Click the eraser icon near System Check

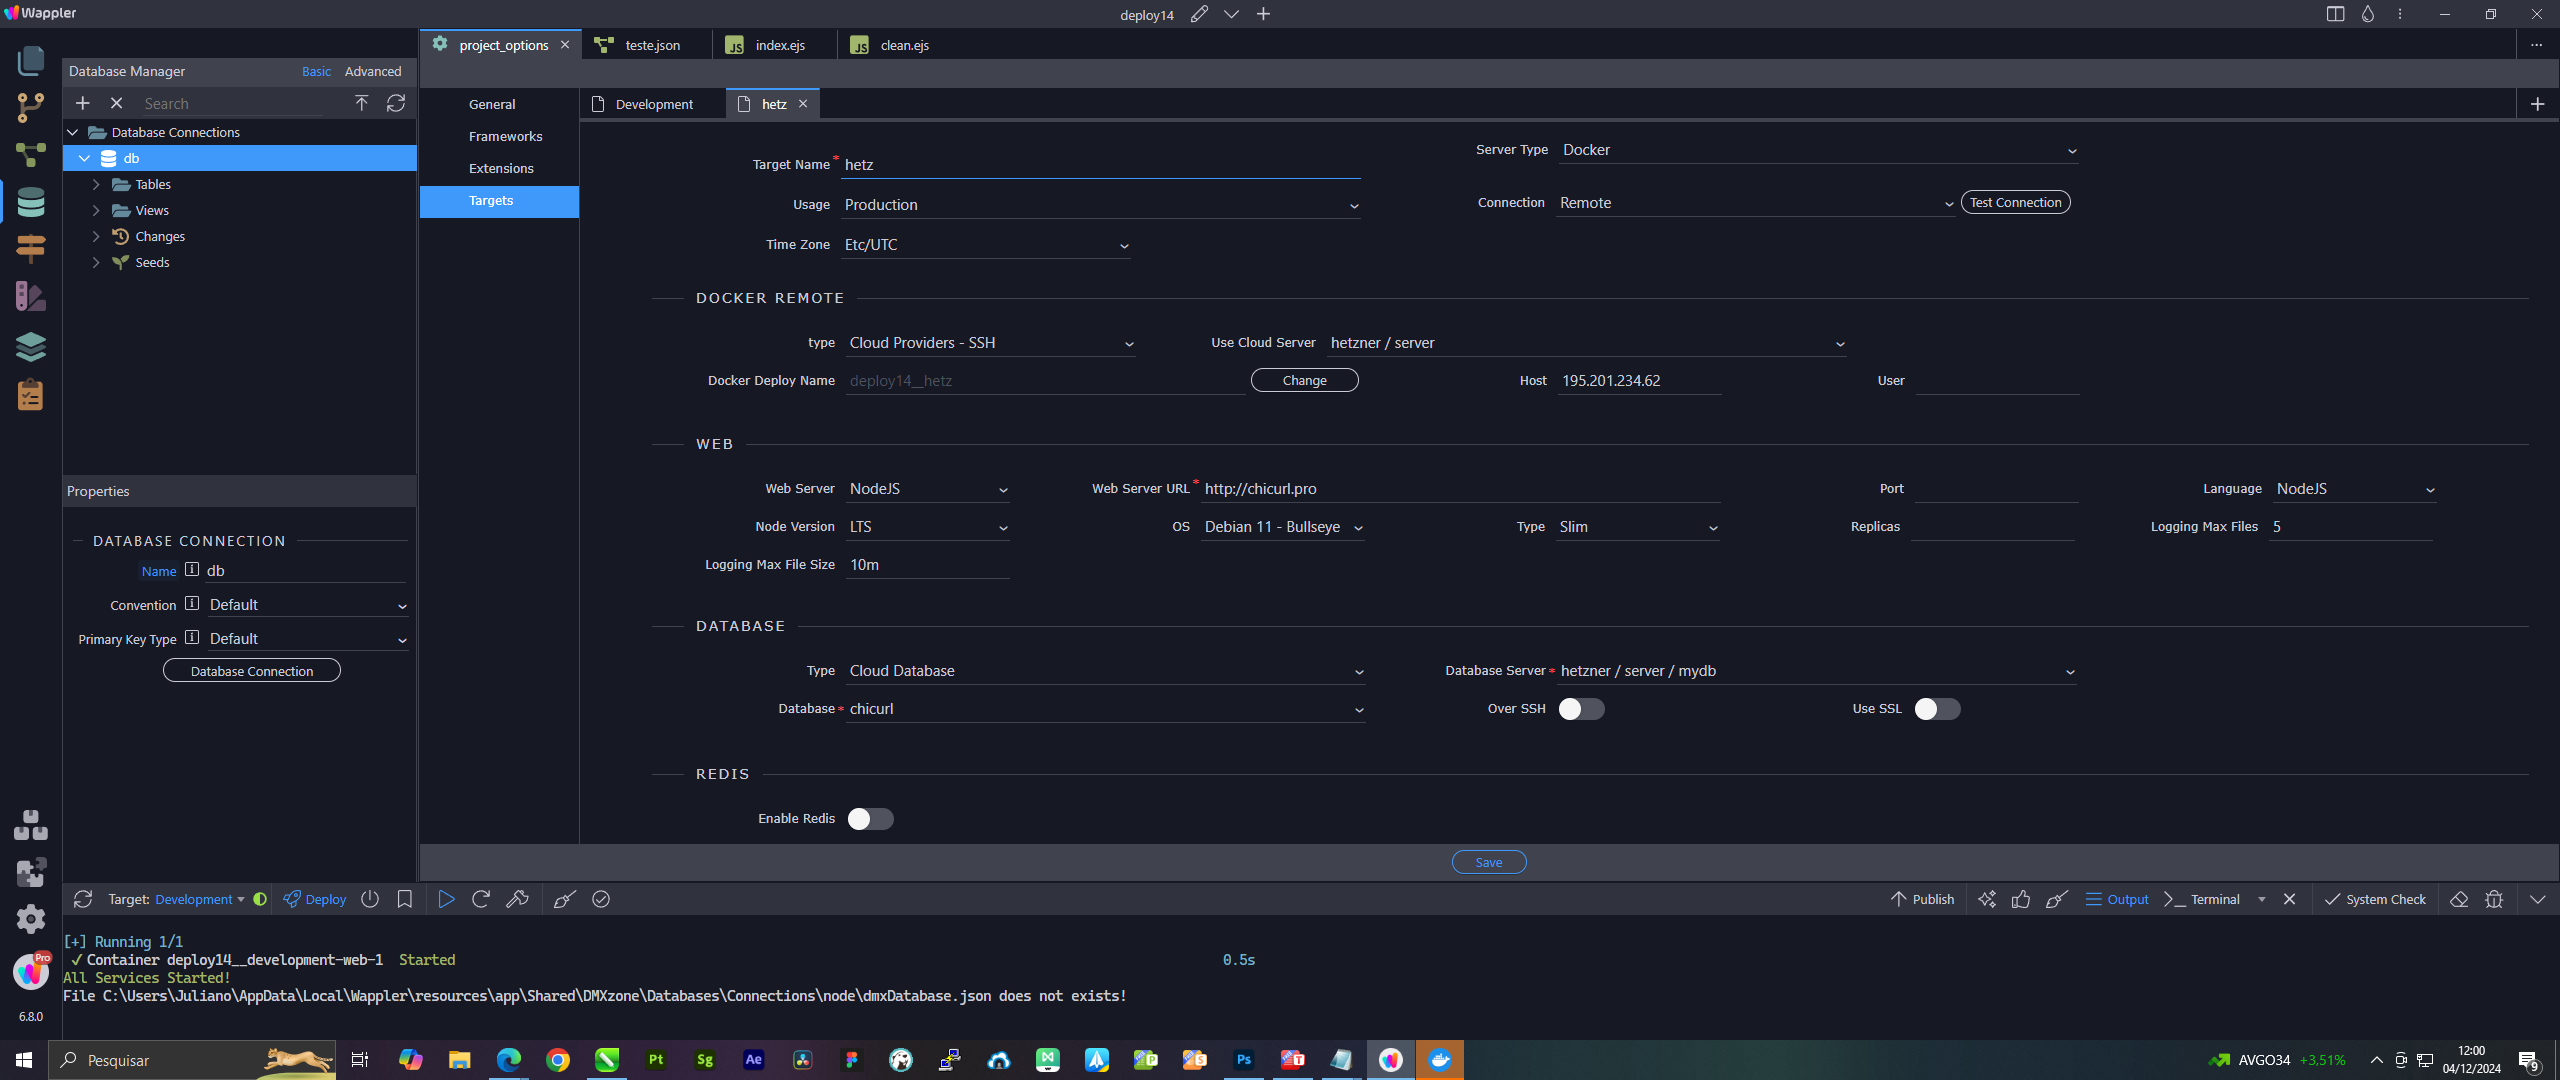(2459, 899)
